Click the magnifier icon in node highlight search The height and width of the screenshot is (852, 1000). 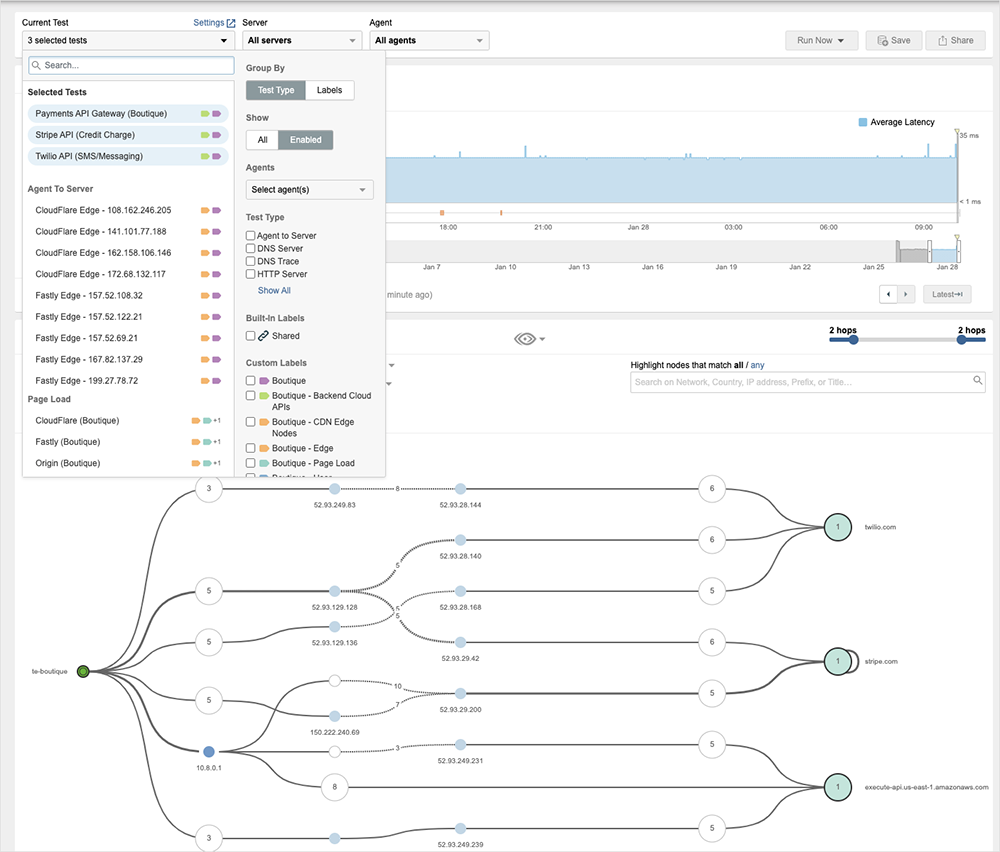[x=978, y=381]
